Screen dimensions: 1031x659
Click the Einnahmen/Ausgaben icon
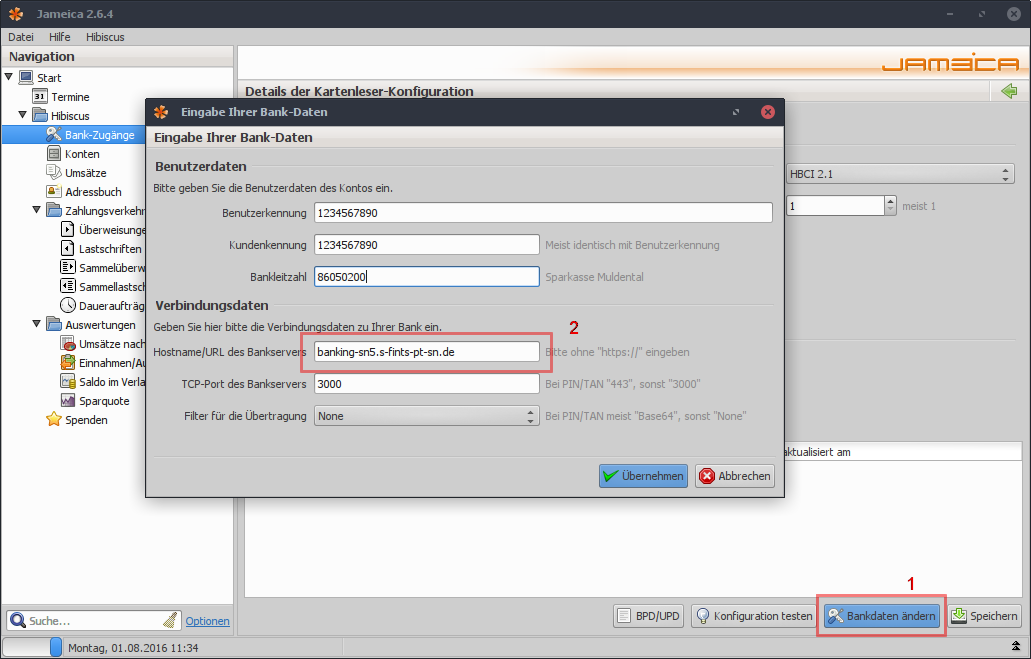pos(68,362)
